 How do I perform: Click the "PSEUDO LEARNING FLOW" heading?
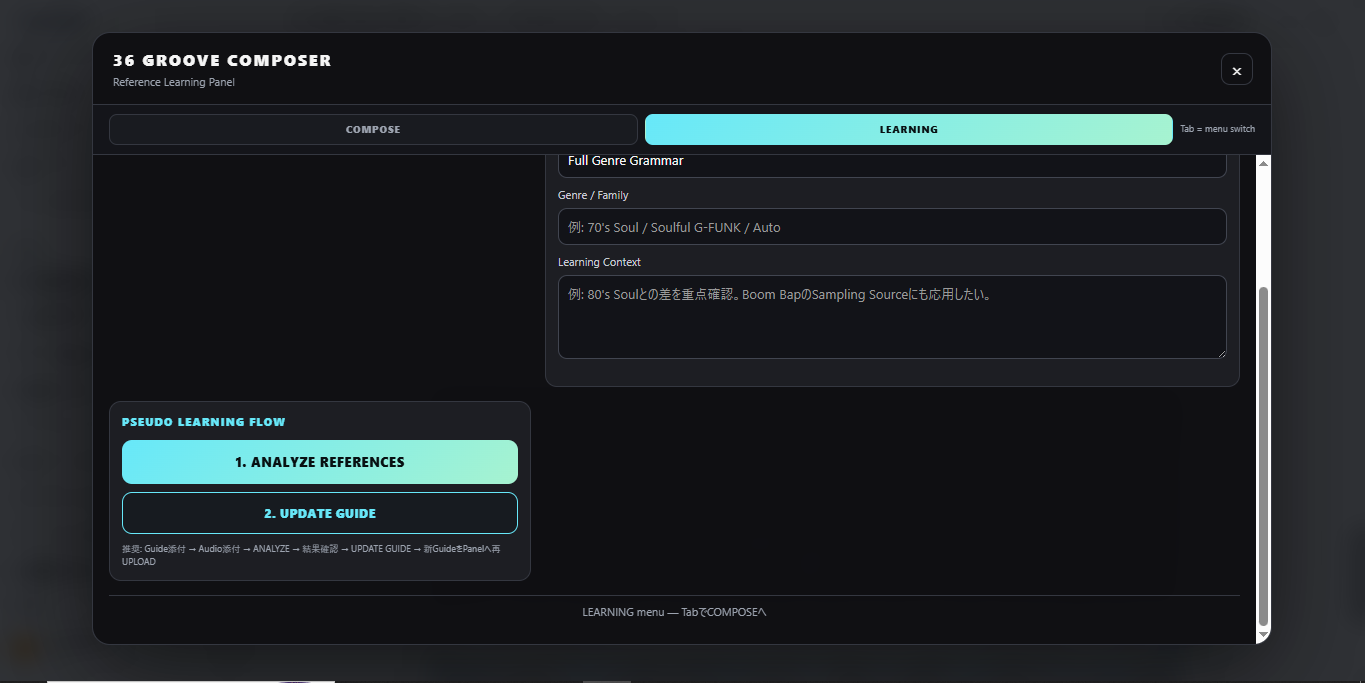204,422
